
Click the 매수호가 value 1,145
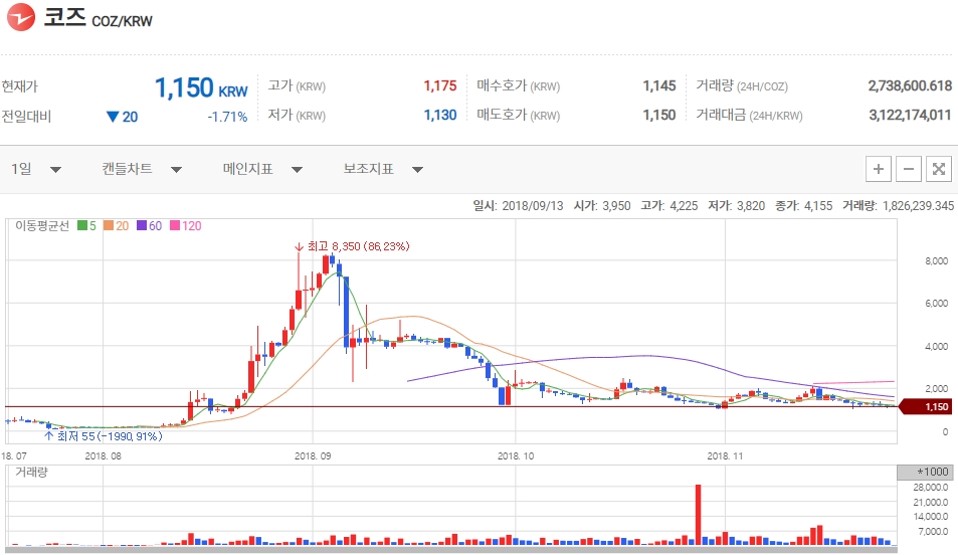click(x=659, y=86)
